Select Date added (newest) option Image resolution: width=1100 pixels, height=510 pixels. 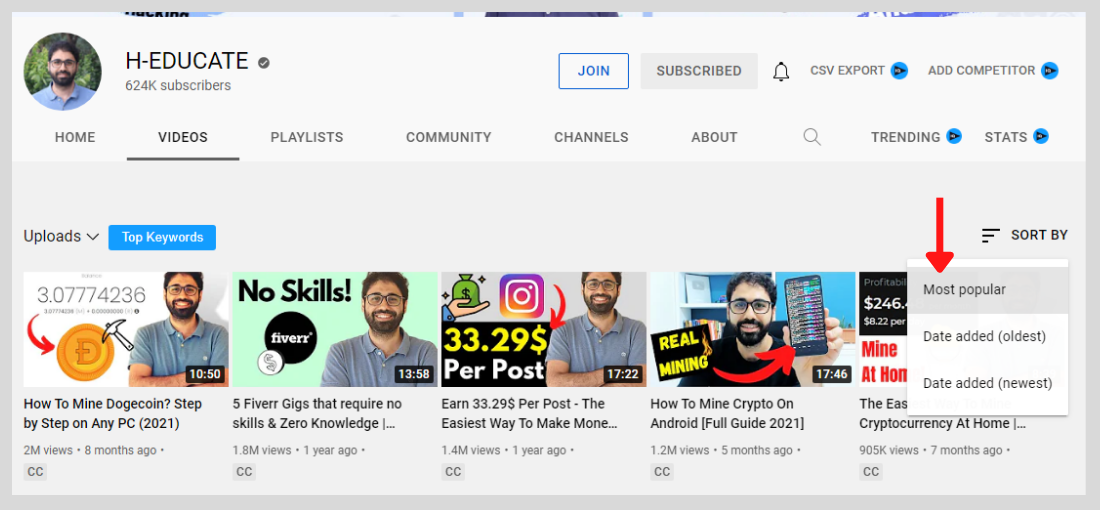coord(988,384)
